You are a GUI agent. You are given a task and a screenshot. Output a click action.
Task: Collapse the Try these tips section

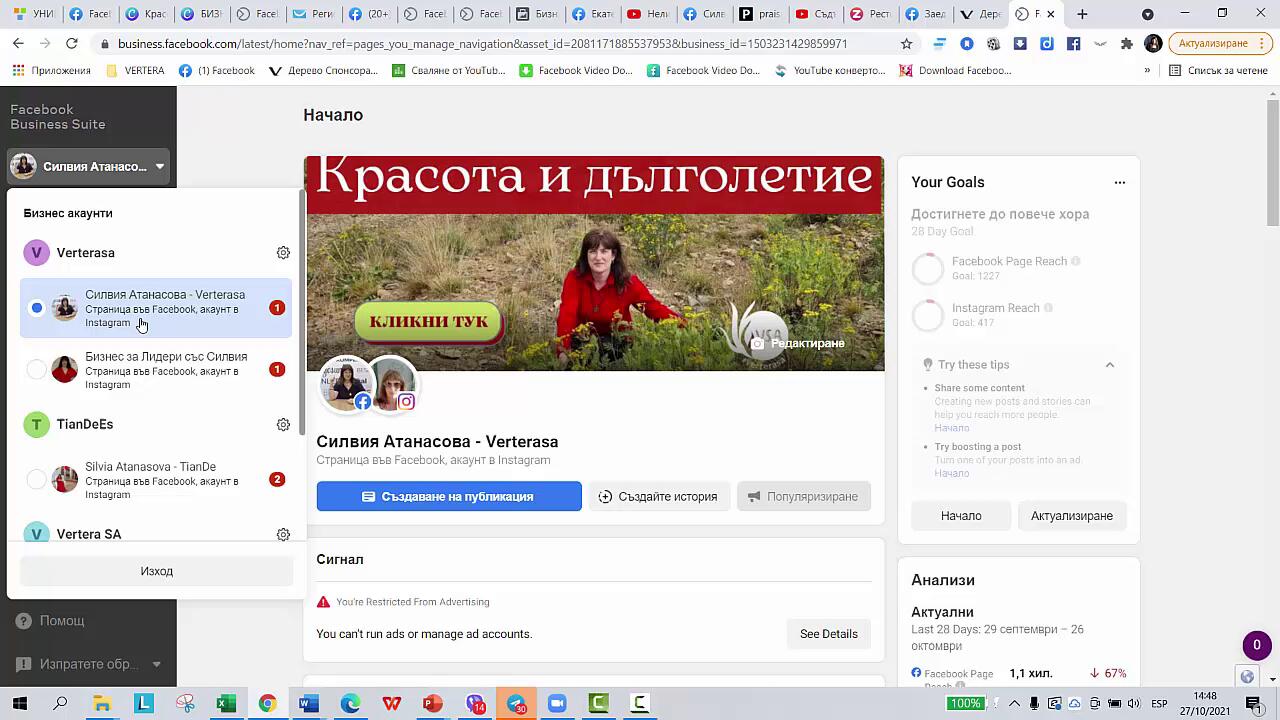[1109, 365]
